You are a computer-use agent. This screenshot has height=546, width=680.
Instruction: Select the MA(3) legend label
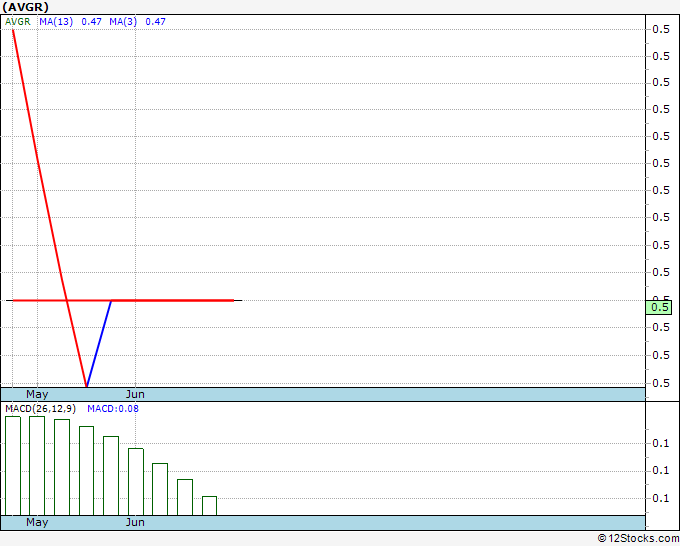pyautogui.click(x=123, y=22)
